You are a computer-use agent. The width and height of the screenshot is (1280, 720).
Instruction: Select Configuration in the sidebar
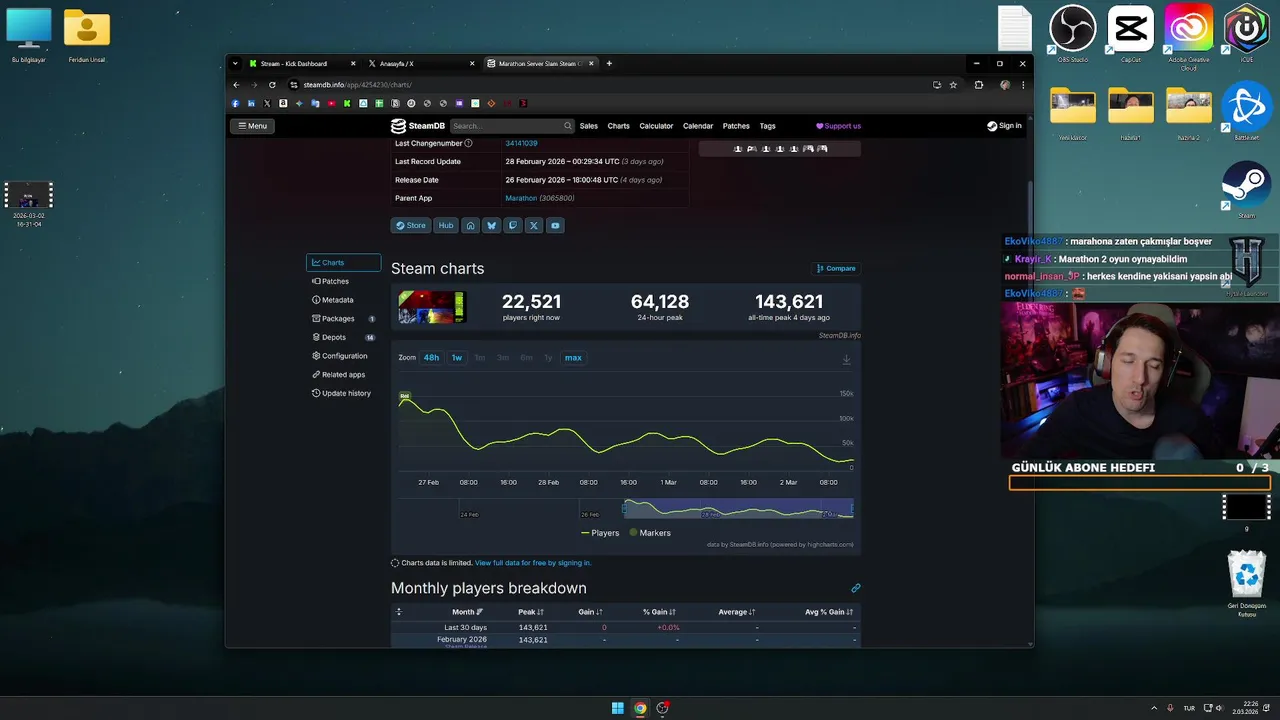click(x=343, y=356)
